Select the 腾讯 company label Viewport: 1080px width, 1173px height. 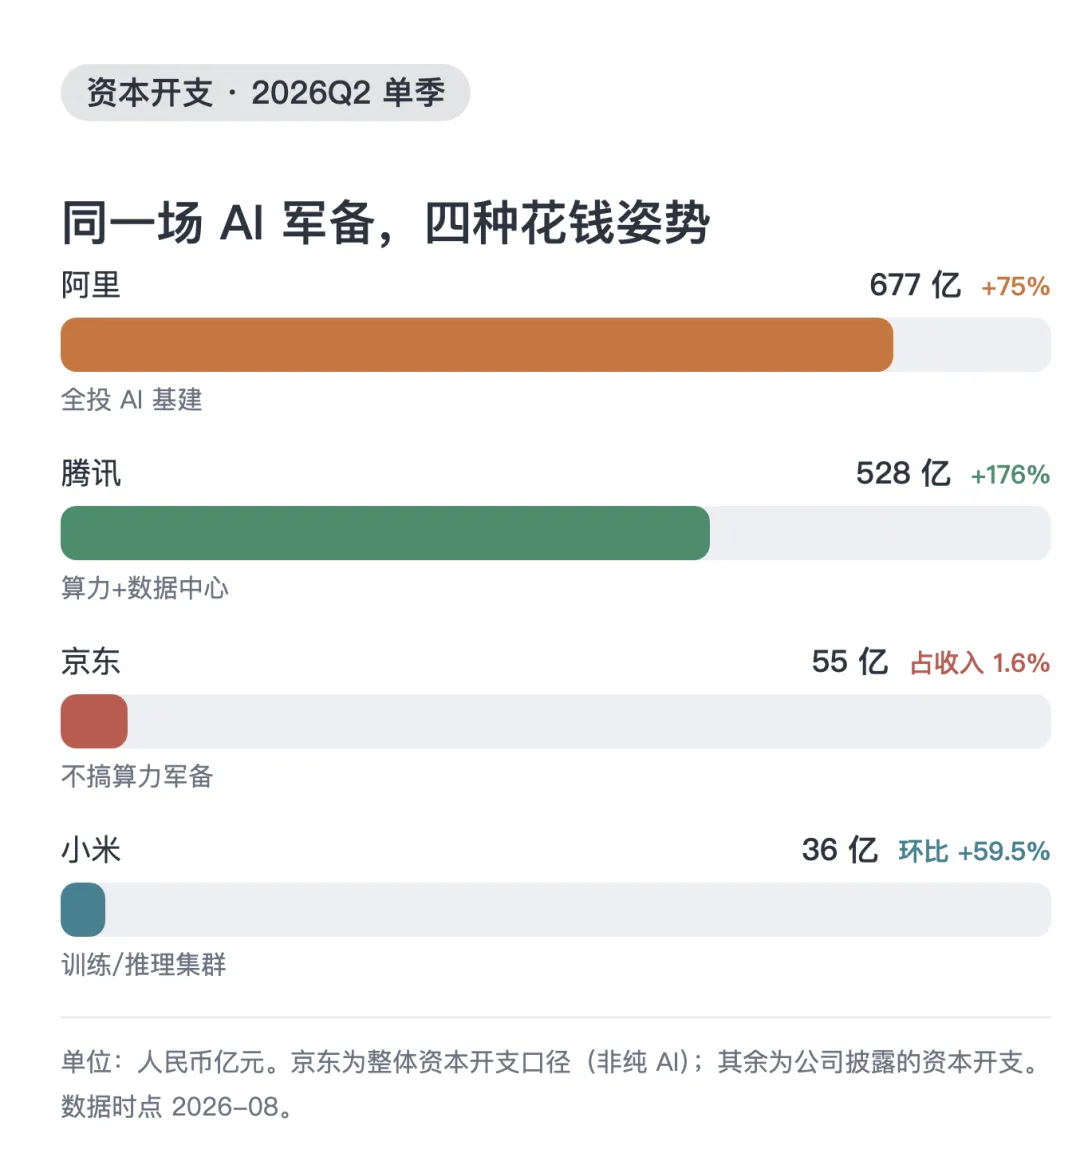(90, 474)
